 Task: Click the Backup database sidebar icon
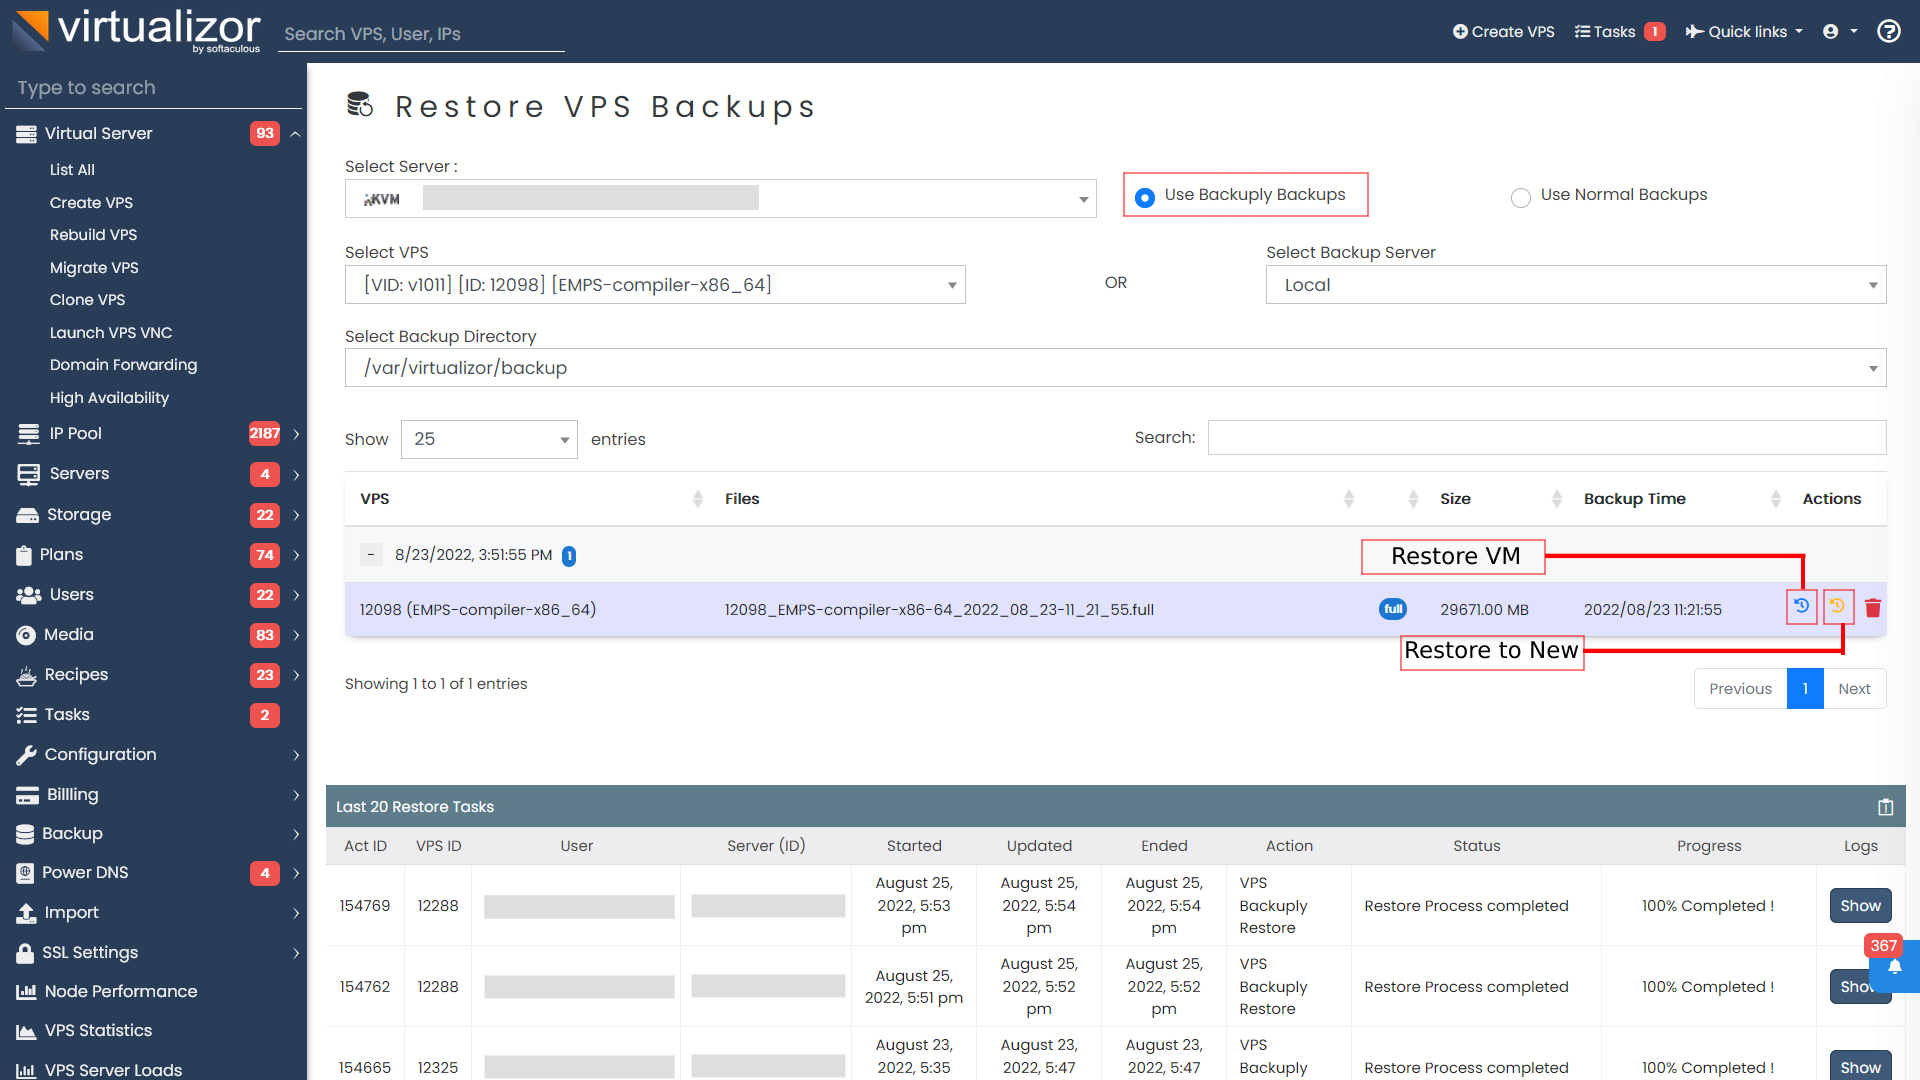point(25,834)
